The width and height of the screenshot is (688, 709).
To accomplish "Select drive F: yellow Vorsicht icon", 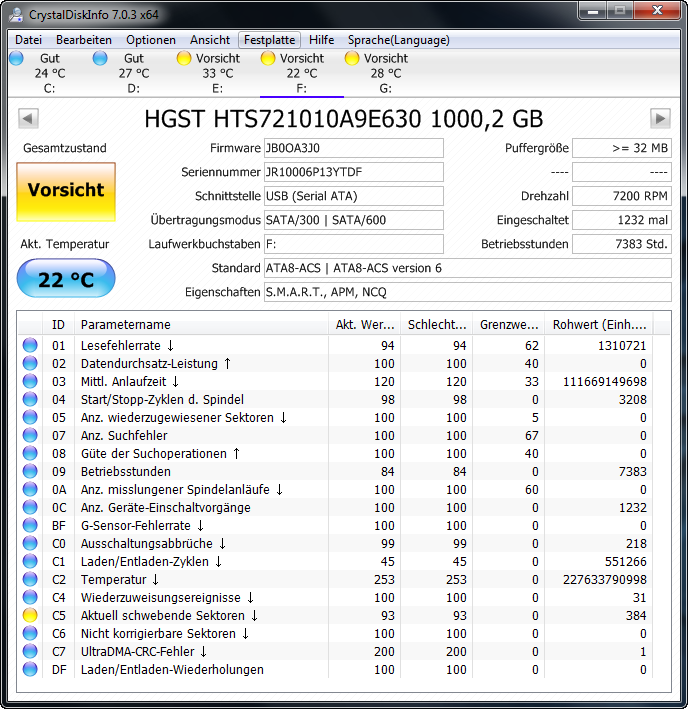I will [268, 58].
